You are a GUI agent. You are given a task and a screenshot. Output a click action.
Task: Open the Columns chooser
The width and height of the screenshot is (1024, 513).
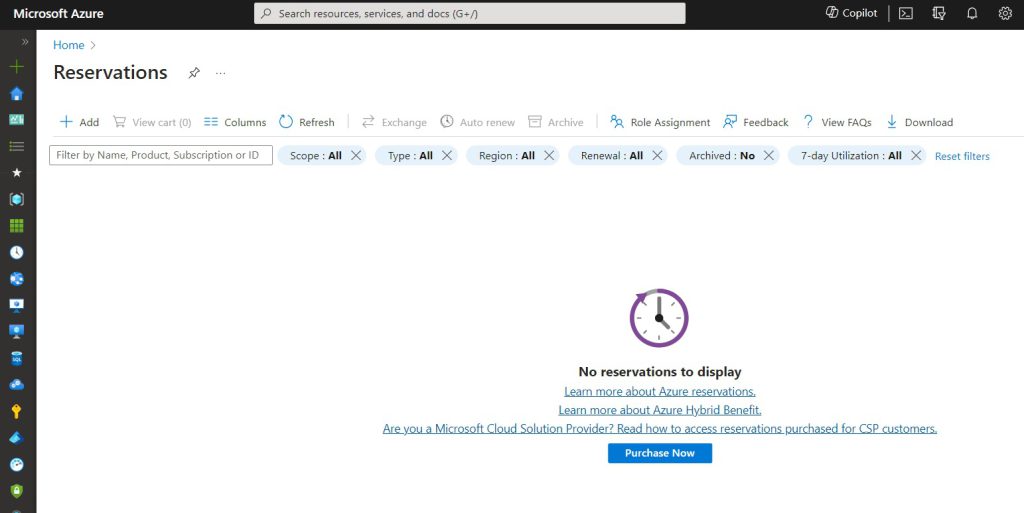tap(235, 122)
